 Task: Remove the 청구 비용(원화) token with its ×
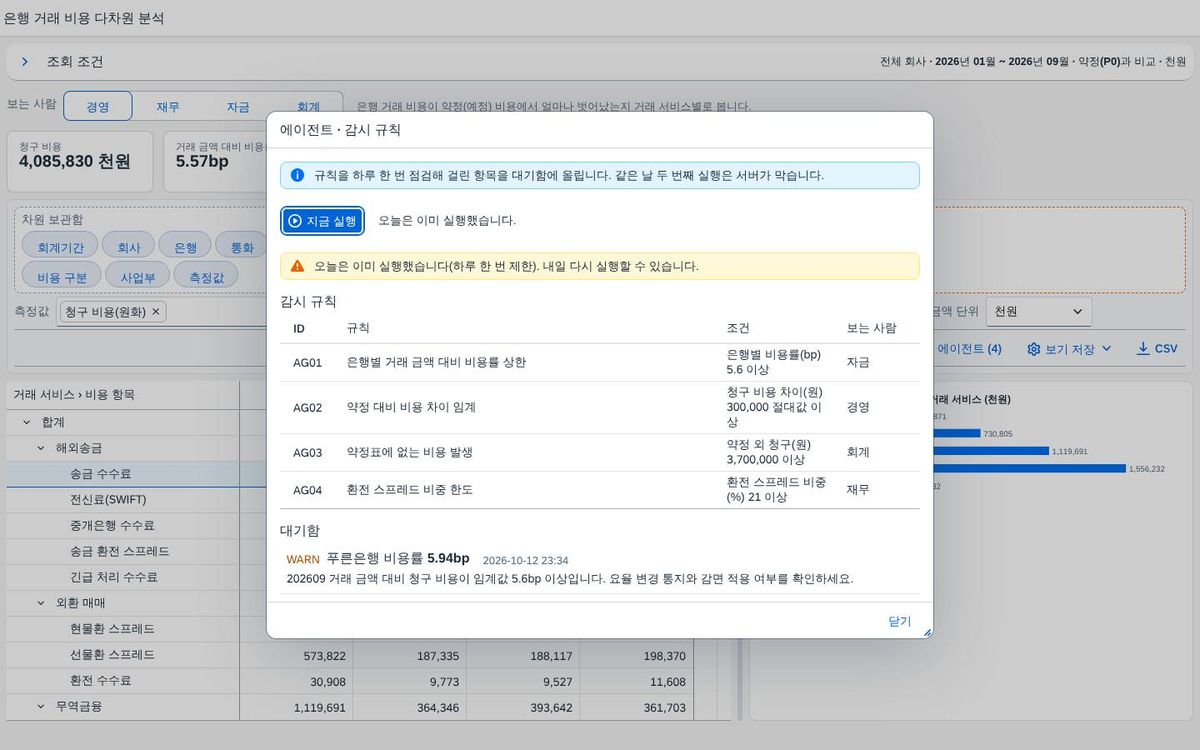(156, 312)
